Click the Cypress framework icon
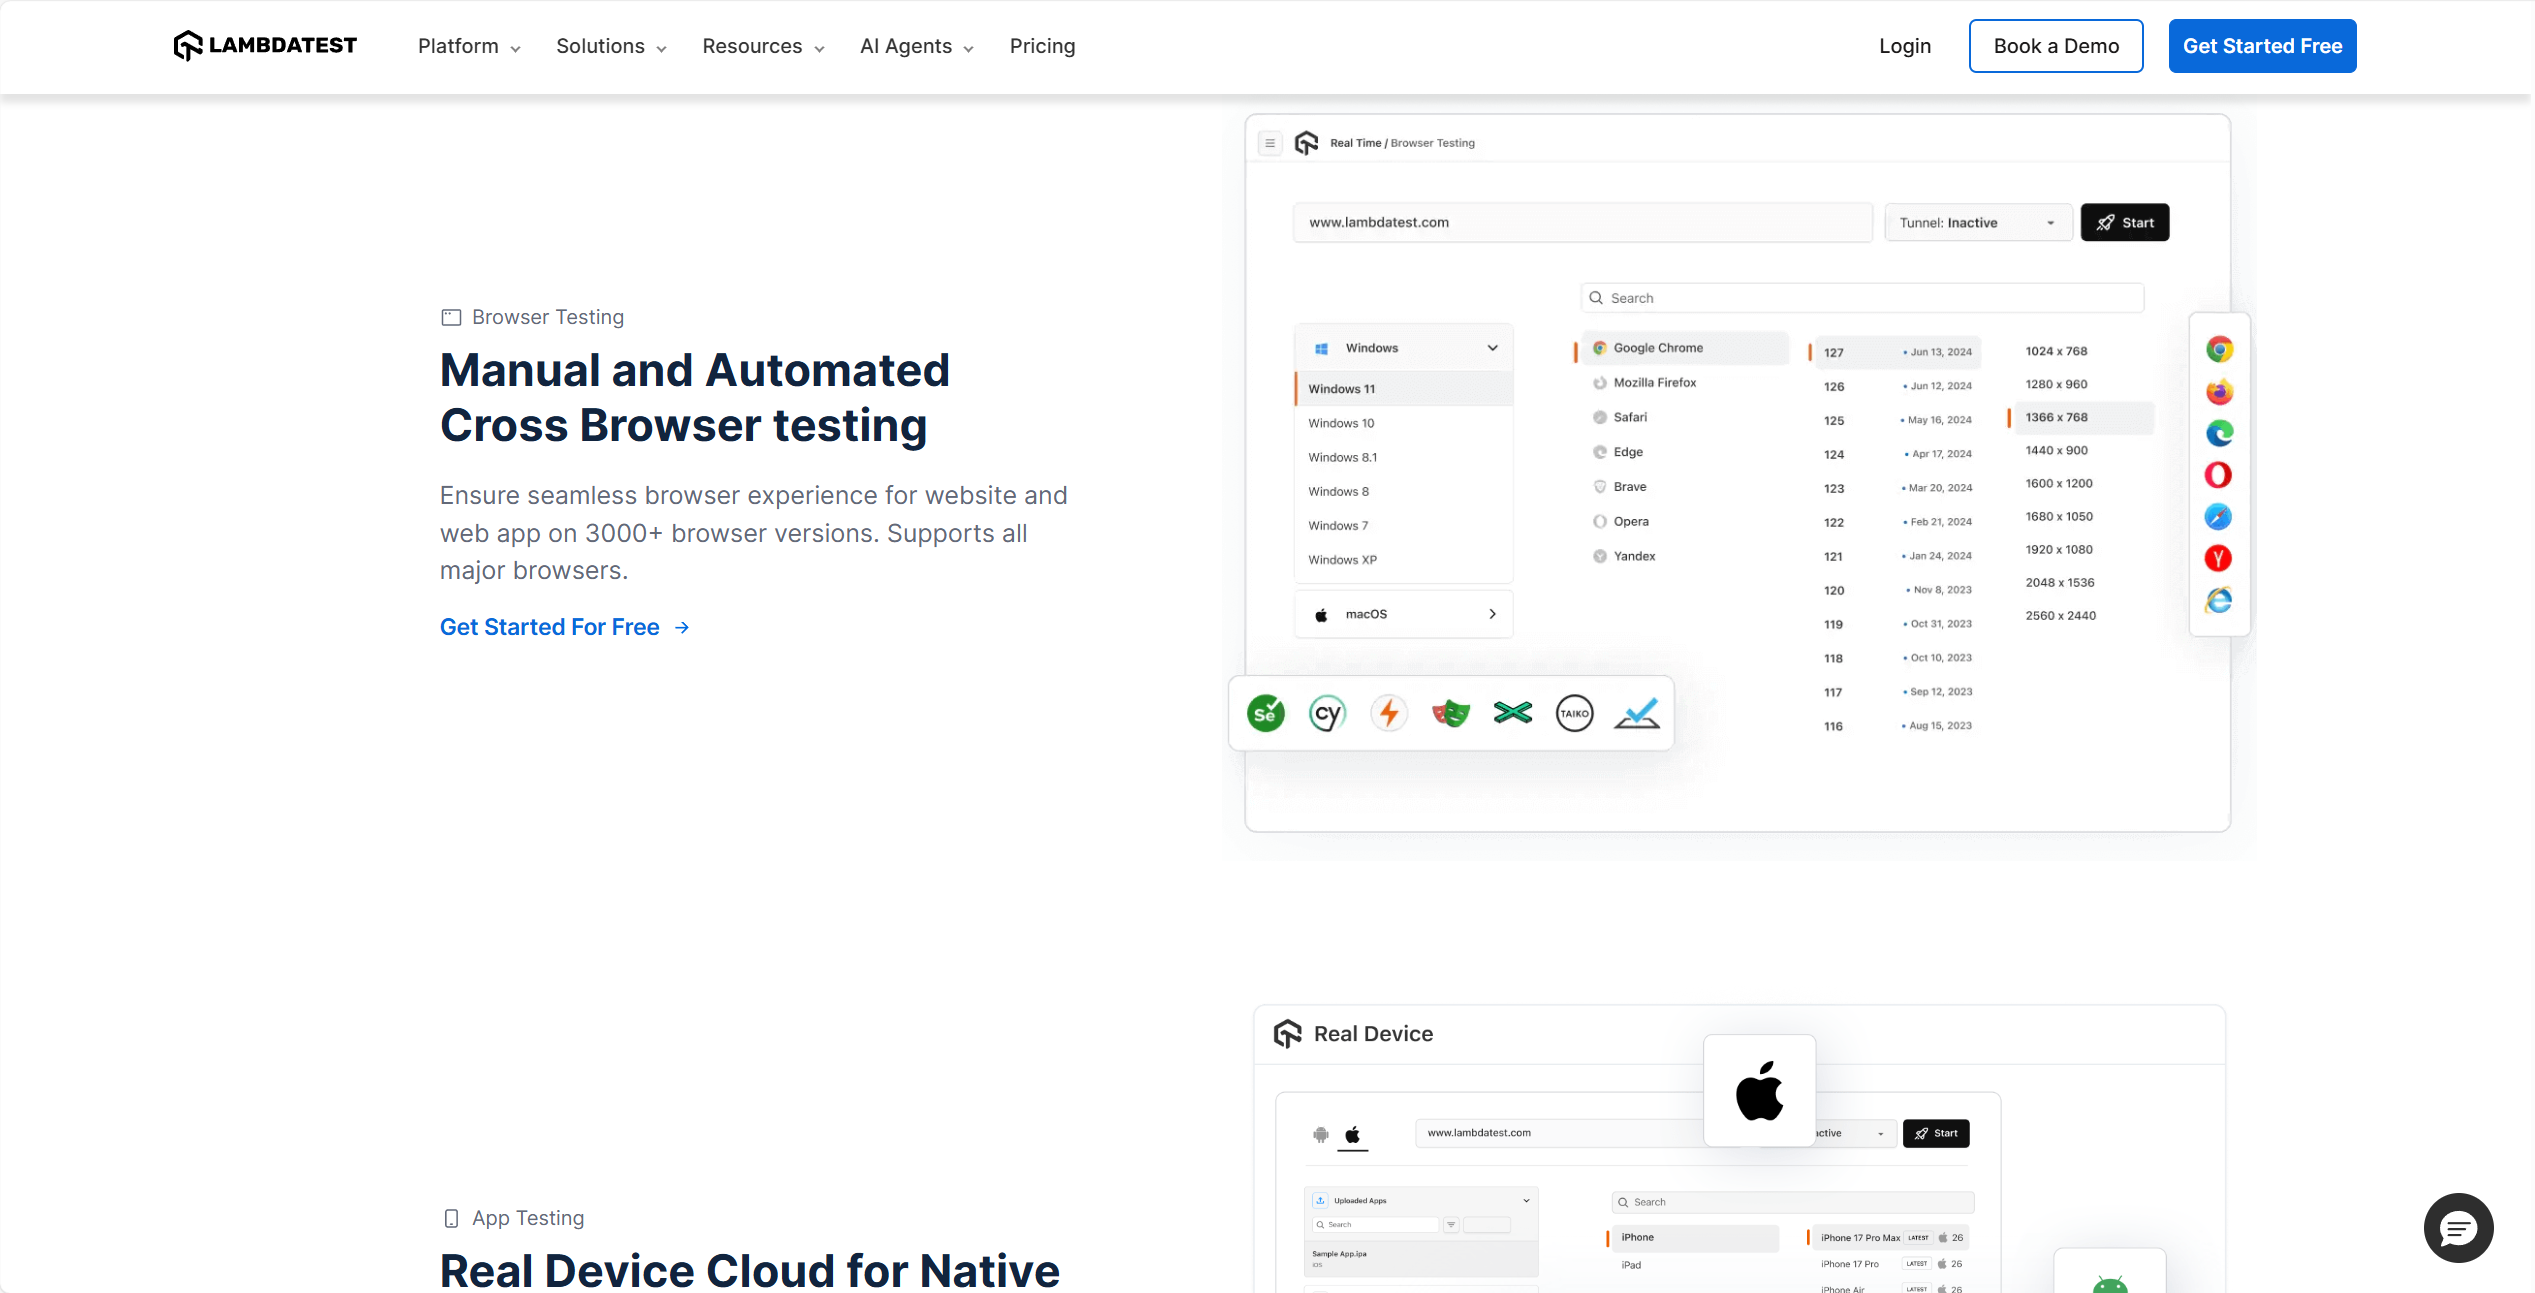 1328,713
